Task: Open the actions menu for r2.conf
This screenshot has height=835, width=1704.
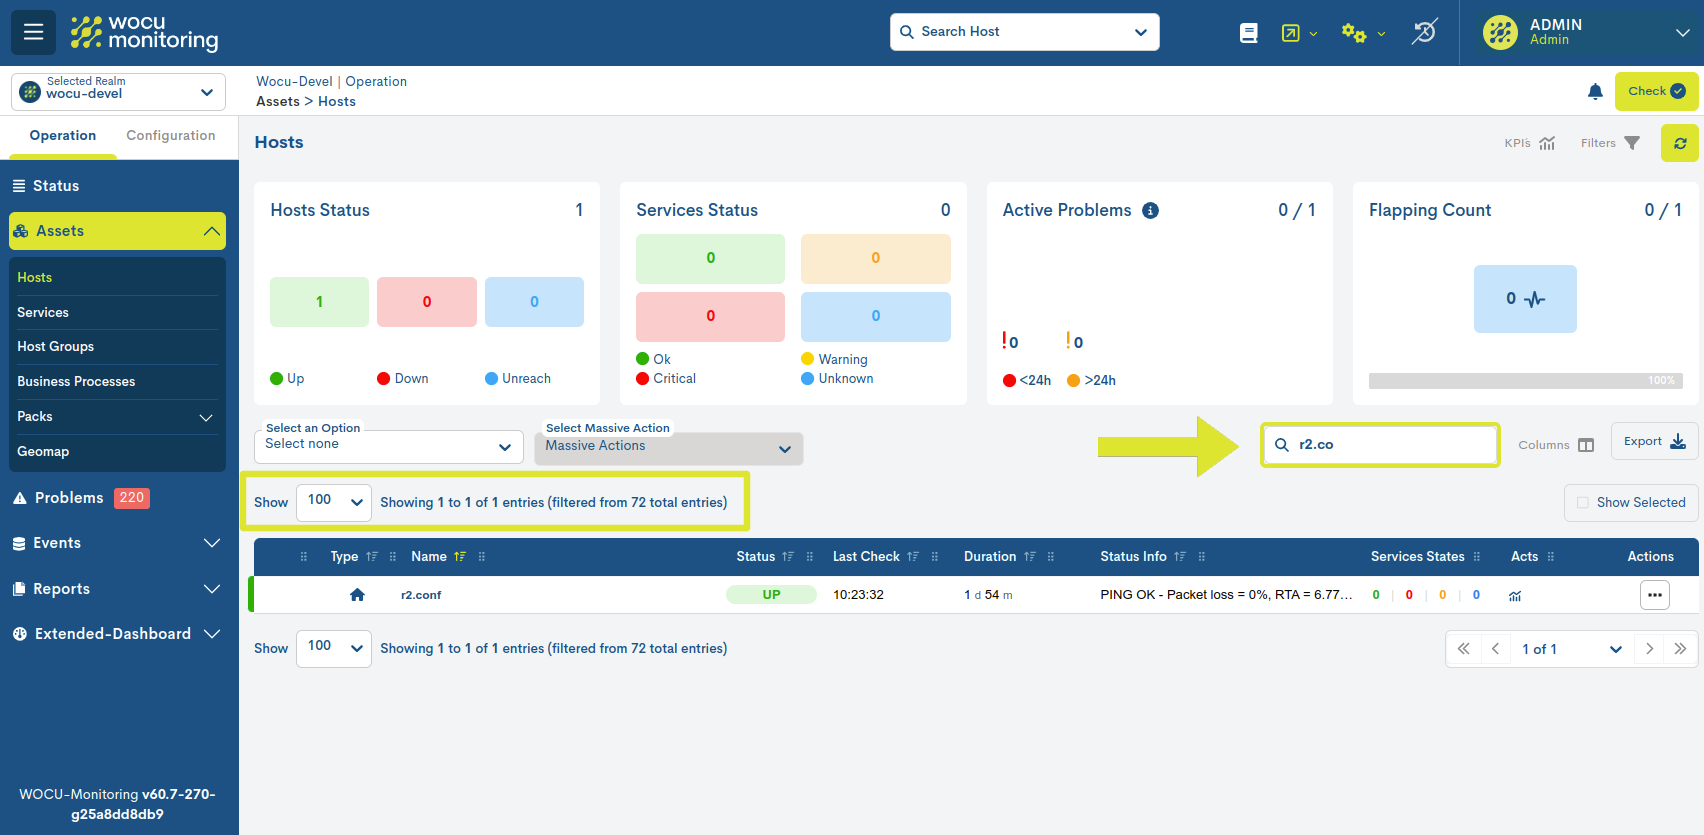Action: pos(1655,595)
